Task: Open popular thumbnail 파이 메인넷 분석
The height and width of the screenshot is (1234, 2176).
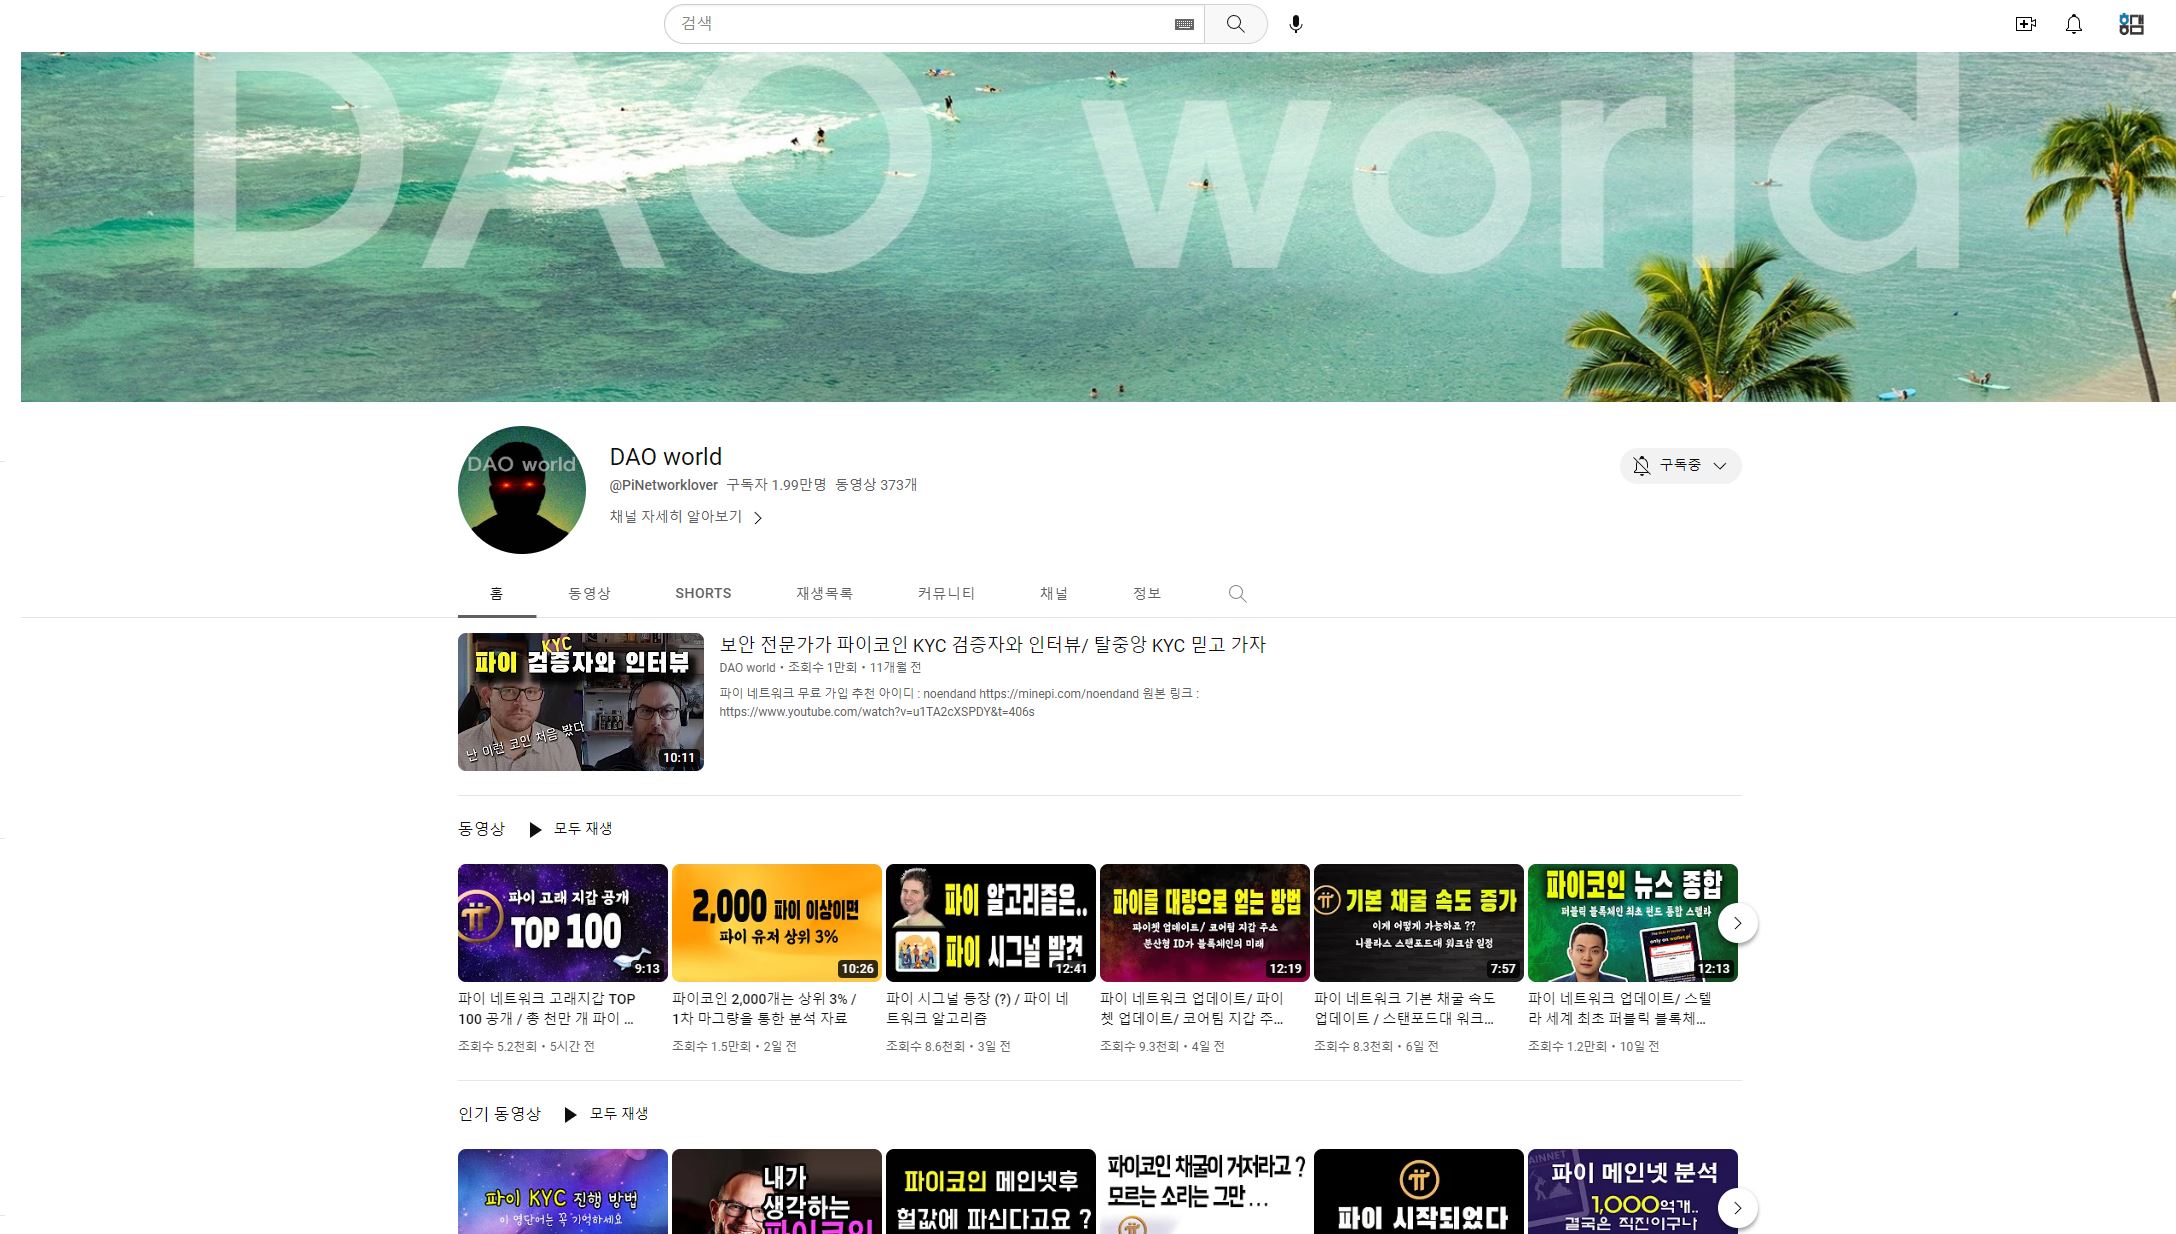Action: 1633,1191
